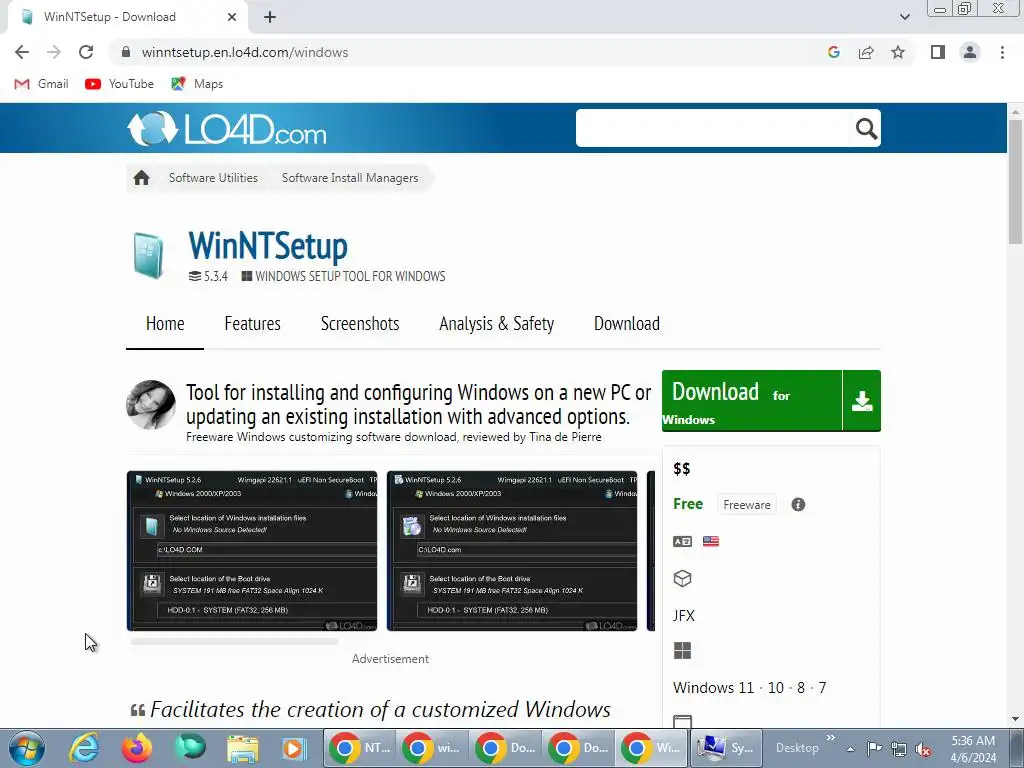The height and width of the screenshot is (768, 1024).
Task: Switch to Chrome NT... taskbar window
Action: (360, 748)
